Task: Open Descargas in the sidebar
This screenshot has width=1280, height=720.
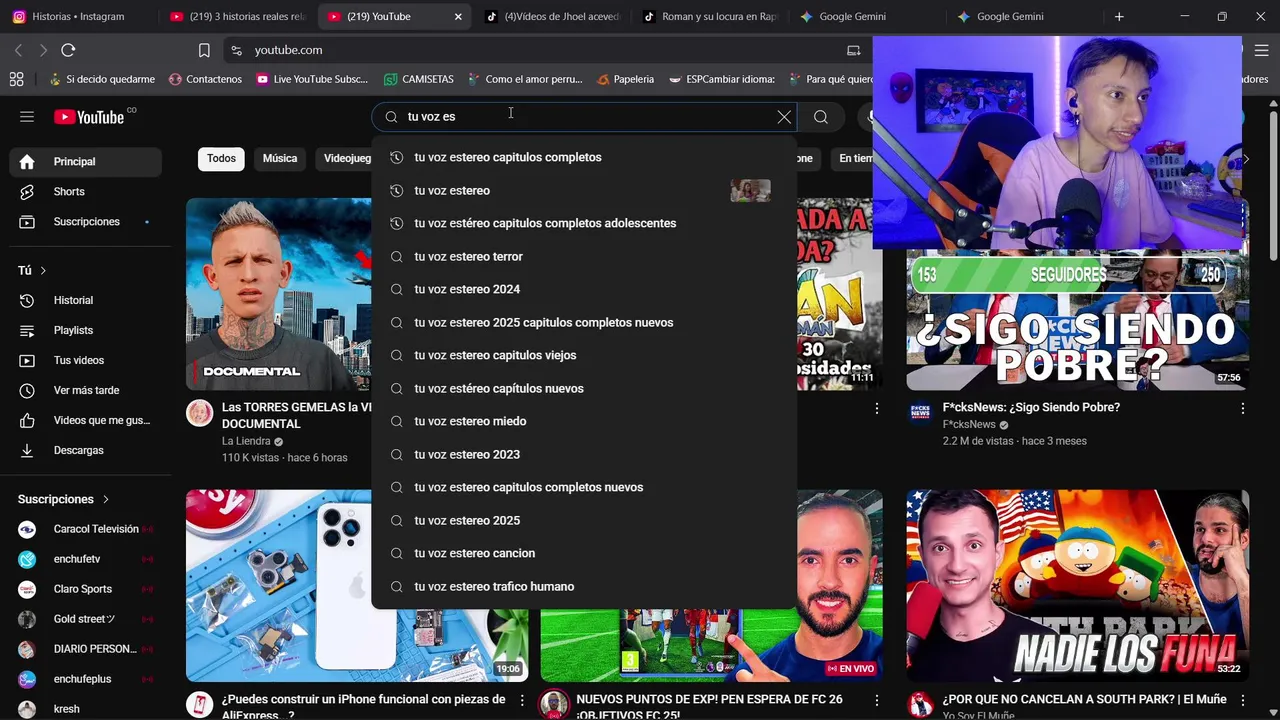Action: 85,450
